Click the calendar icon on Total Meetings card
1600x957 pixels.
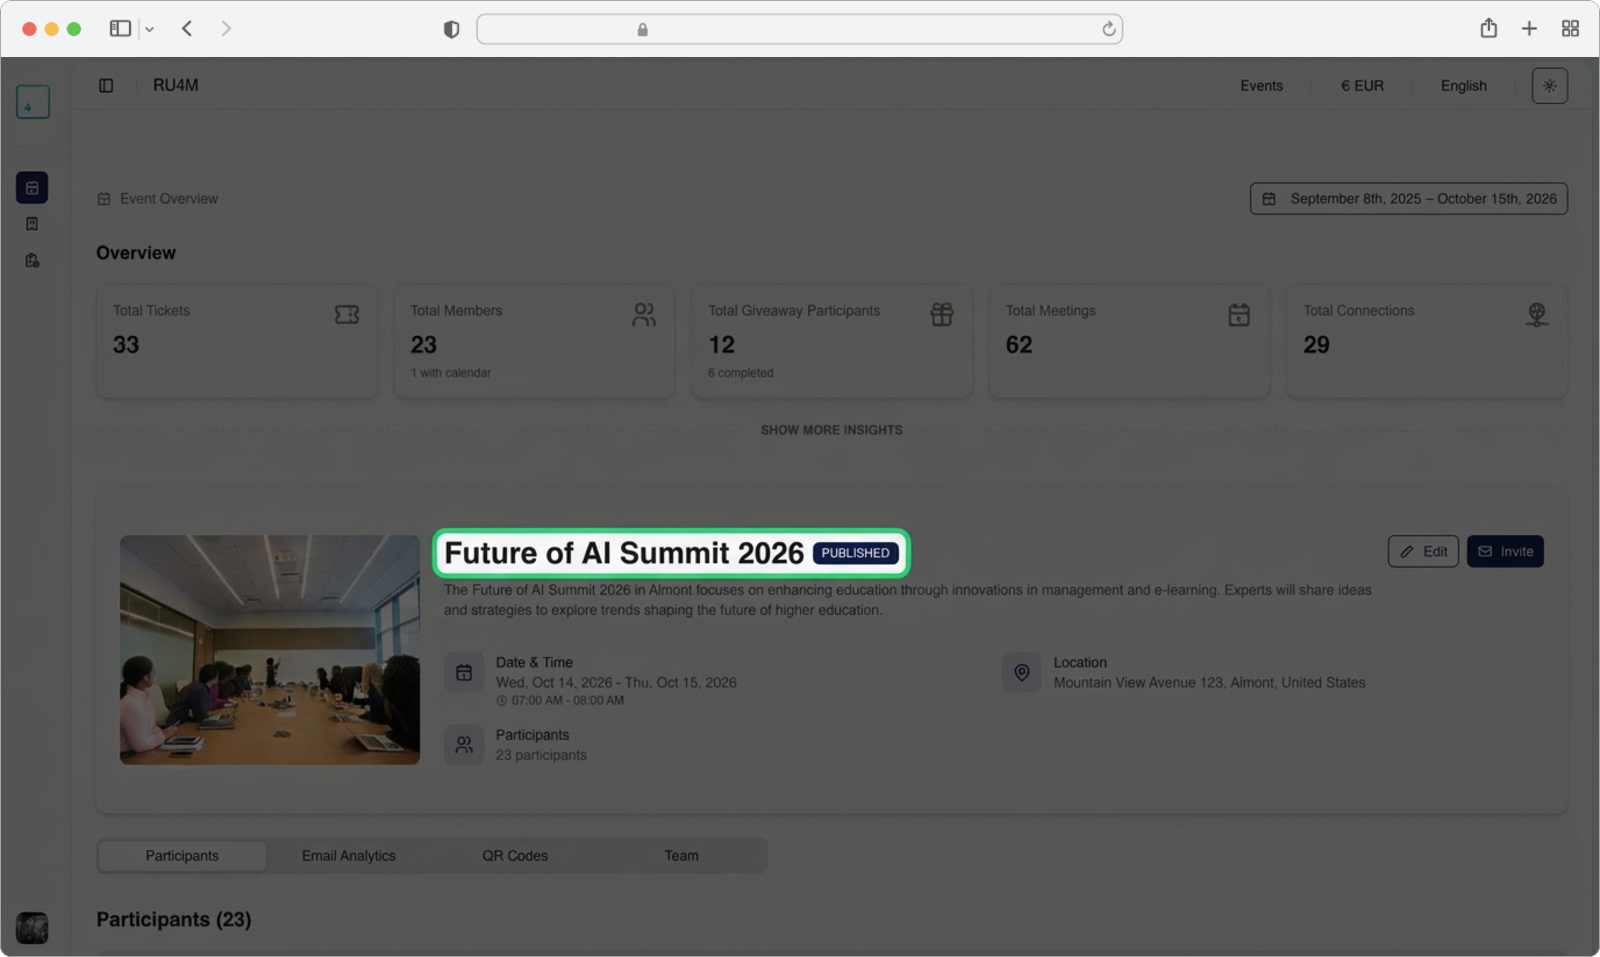tap(1239, 314)
